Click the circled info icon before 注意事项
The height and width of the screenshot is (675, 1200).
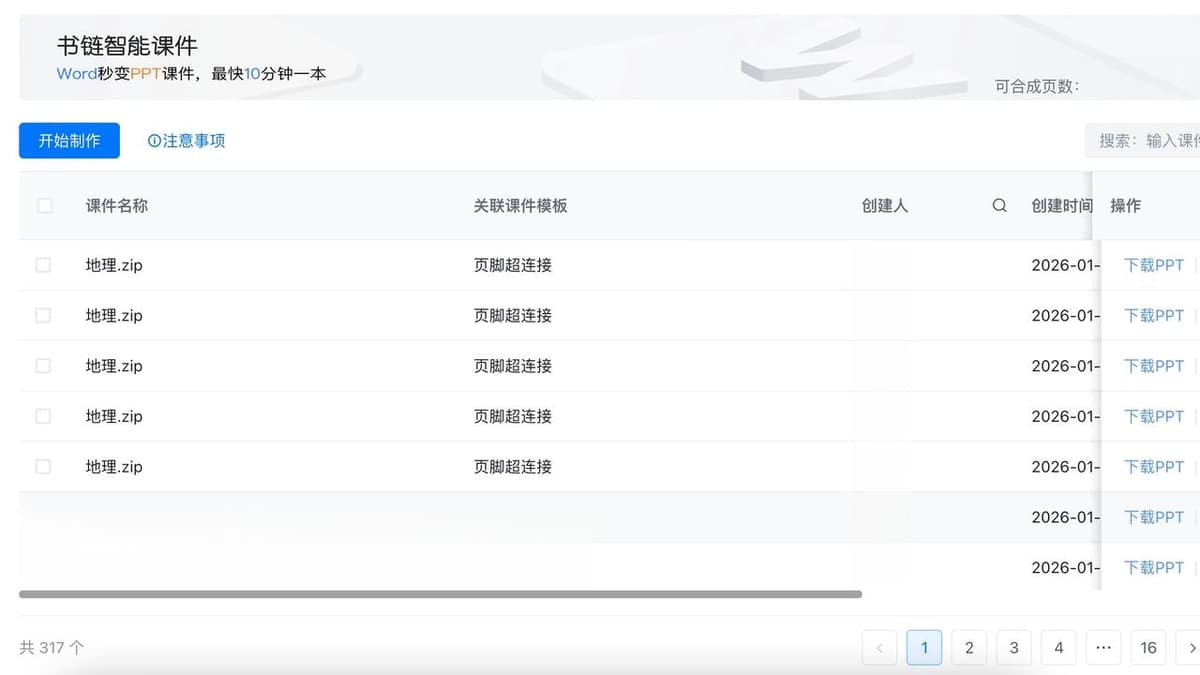pos(152,141)
